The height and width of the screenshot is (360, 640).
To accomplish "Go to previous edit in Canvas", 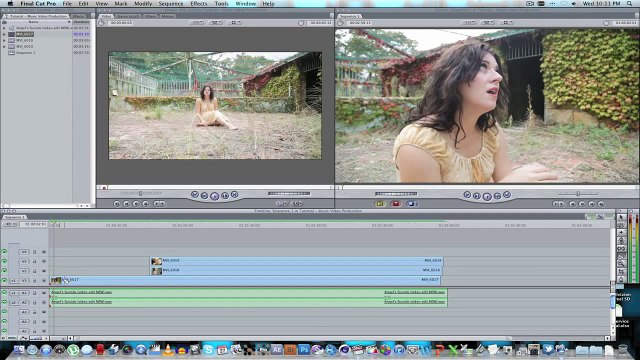I will pos(468,195).
